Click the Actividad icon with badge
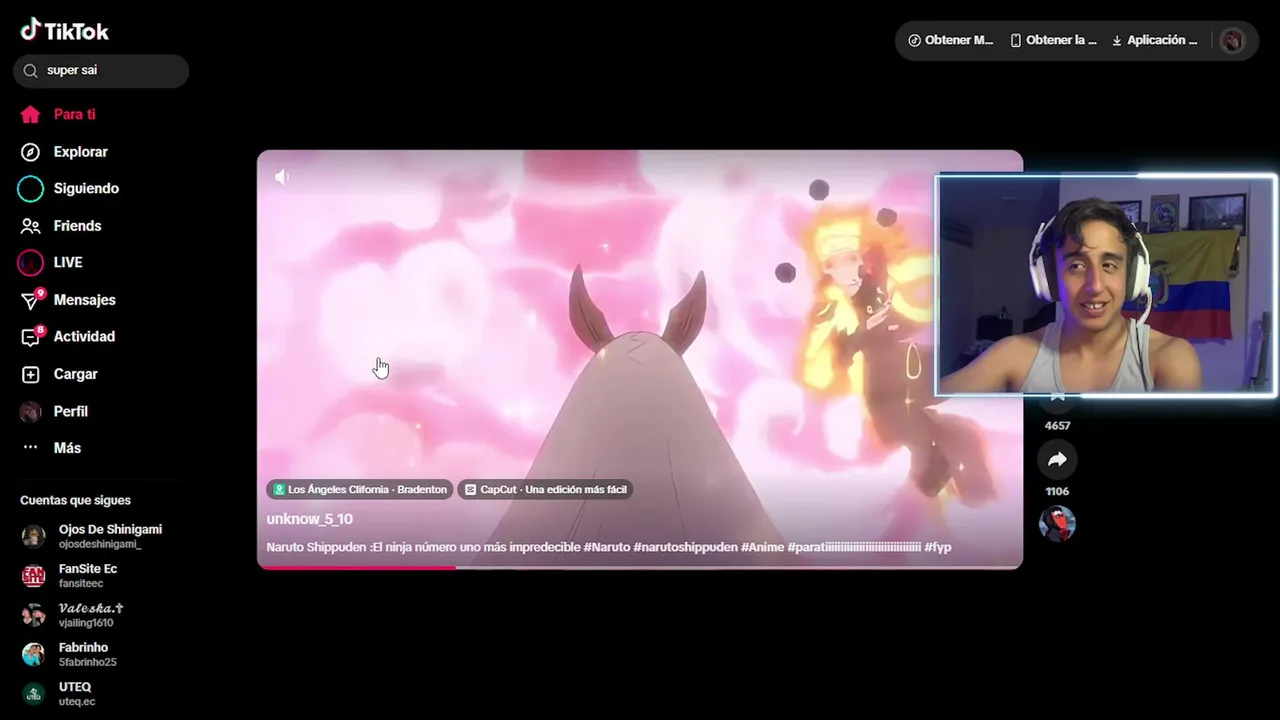This screenshot has height=720, width=1280. [31, 337]
